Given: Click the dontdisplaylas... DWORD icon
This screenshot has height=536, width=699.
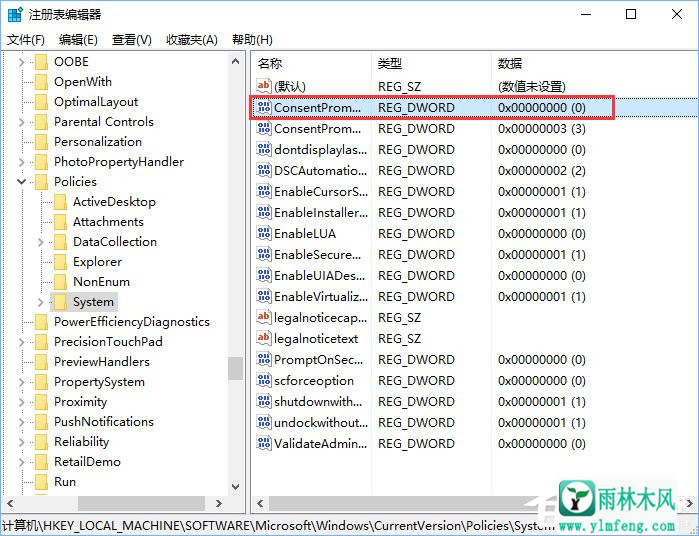Looking at the screenshot, I should coord(263,149).
